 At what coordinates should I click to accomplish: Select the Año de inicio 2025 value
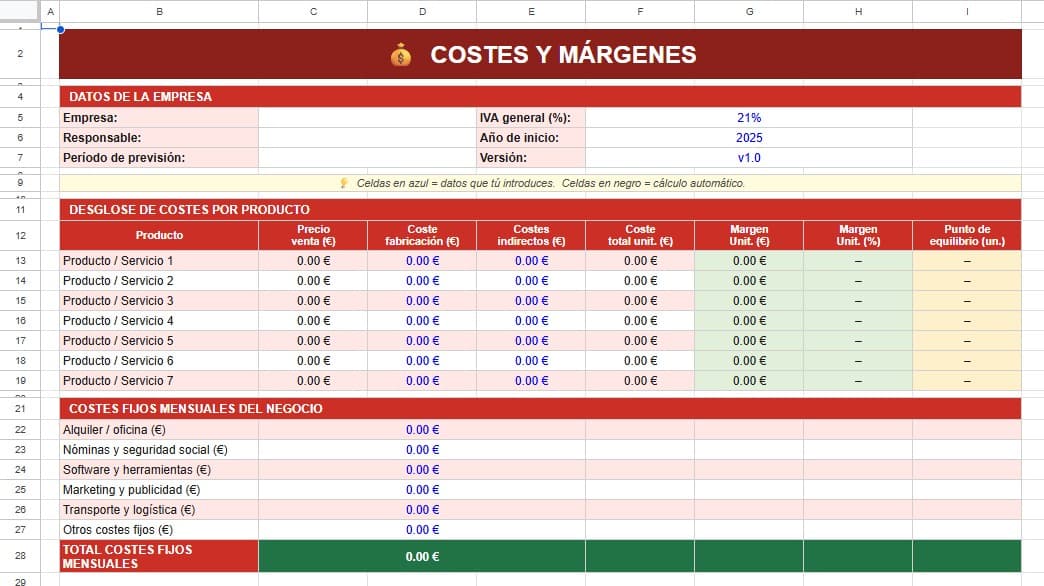(749, 138)
